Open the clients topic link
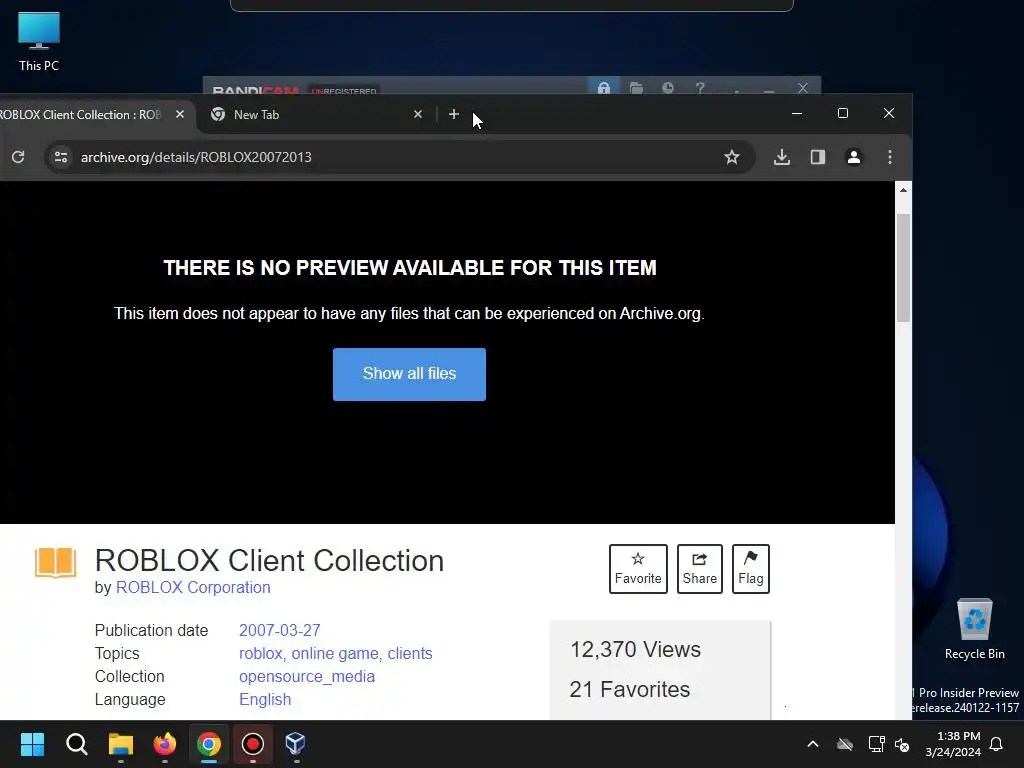The image size is (1024, 768). (x=409, y=654)
